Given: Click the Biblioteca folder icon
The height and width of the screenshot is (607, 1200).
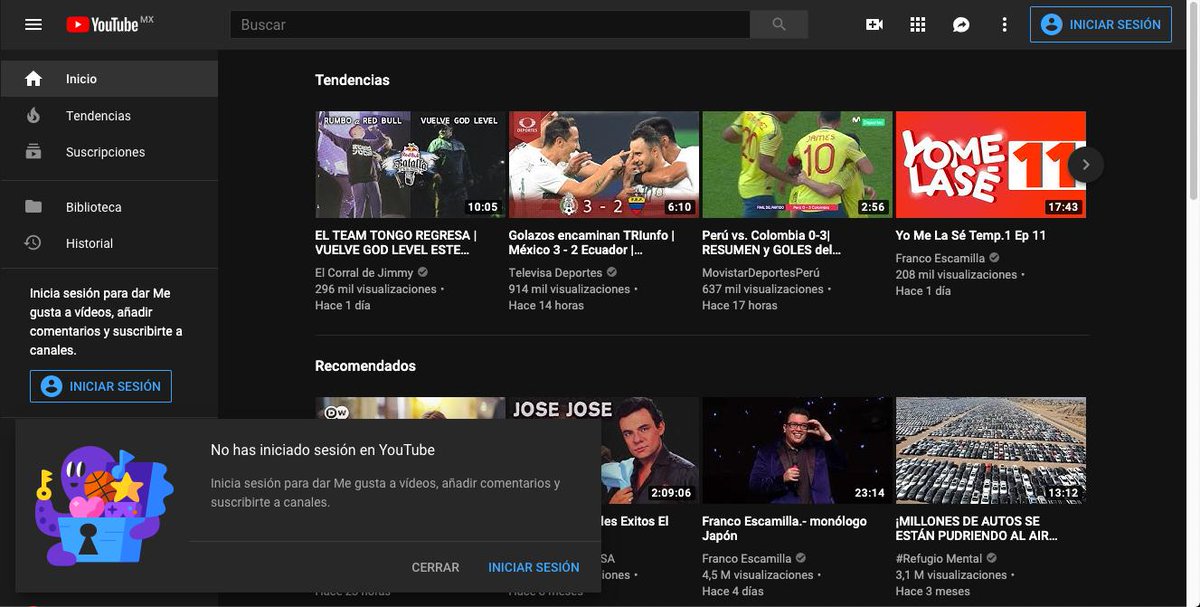Looking at the screenshot, I should 33,207.
